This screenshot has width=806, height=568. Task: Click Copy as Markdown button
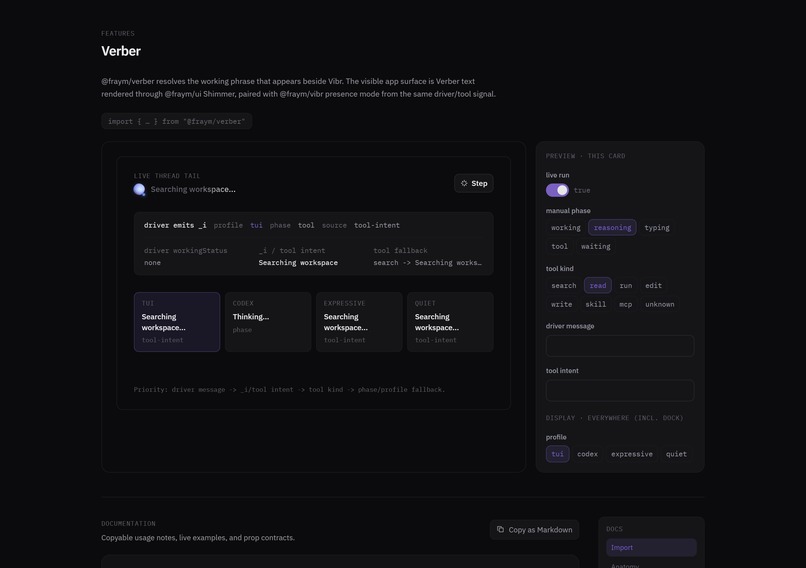(534, 530)
